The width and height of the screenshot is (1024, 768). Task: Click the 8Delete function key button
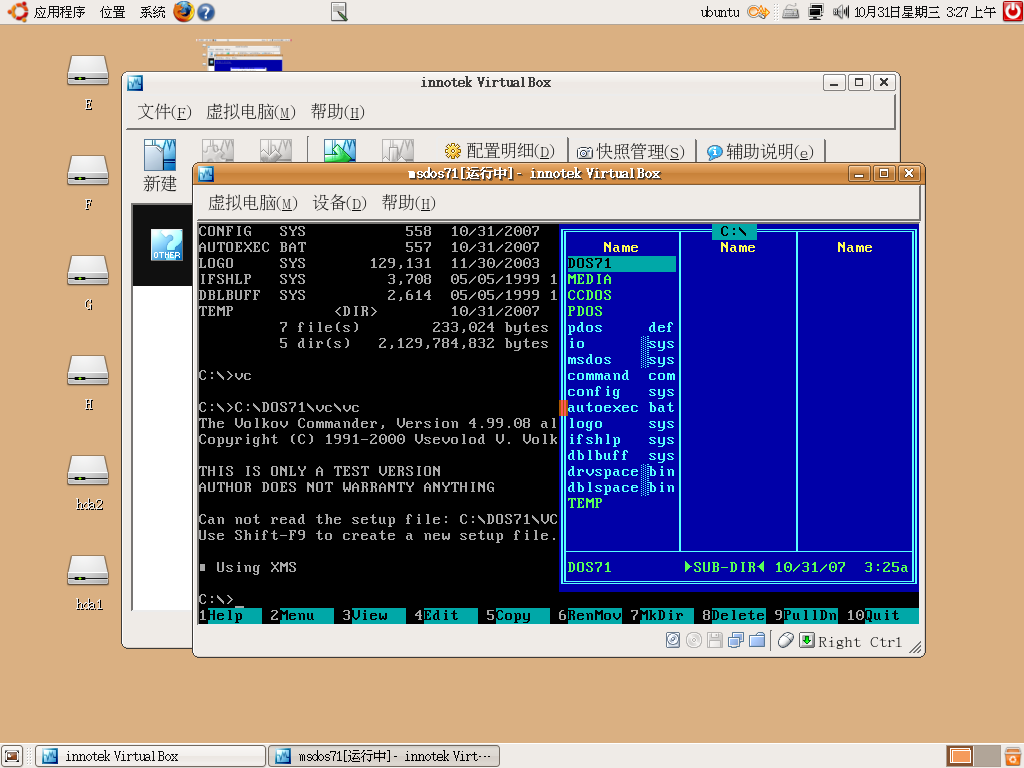(x=733, y=616)
